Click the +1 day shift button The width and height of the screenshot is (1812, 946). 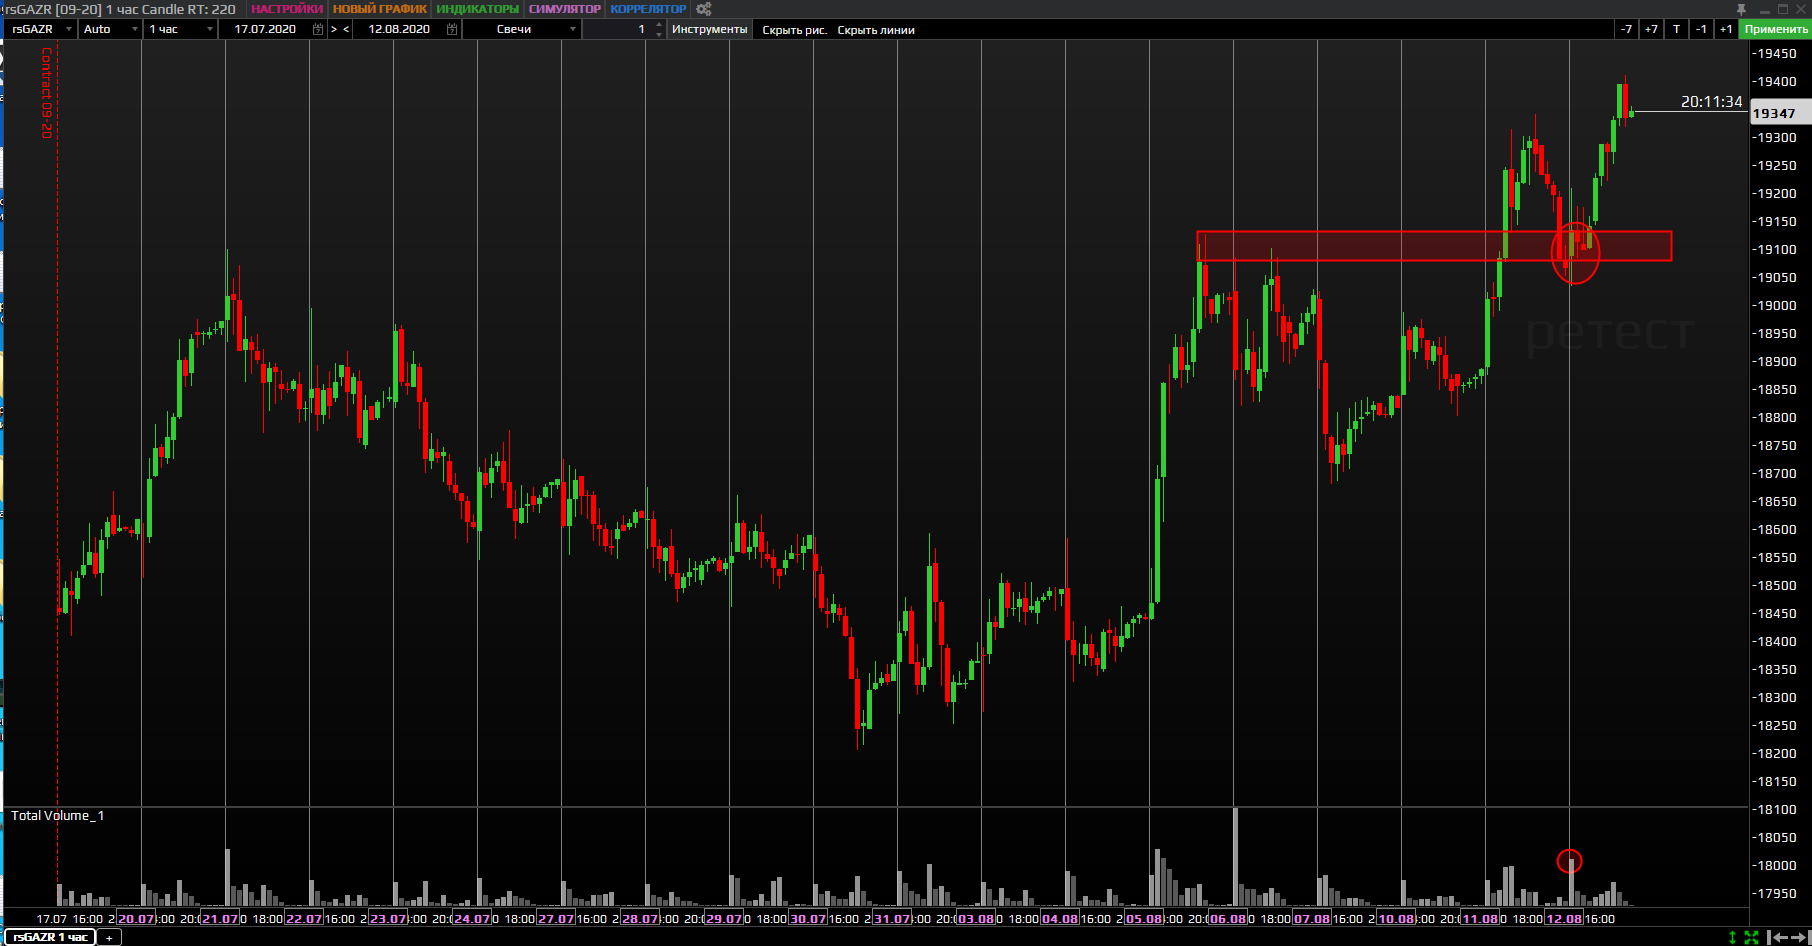pyautogui.click(x=1726, y=29)
